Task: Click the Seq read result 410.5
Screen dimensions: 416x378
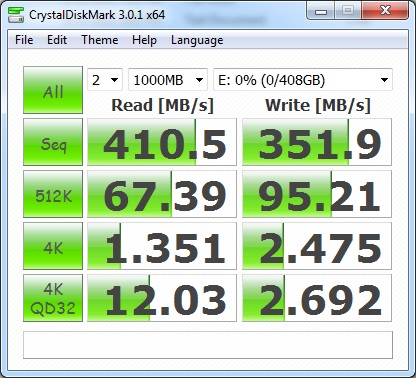Action: 162,142
